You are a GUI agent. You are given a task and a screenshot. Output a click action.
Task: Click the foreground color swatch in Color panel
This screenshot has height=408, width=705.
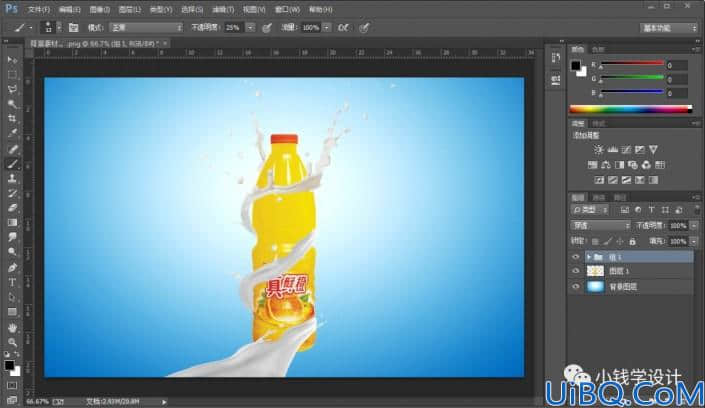(x=576, y=66)
